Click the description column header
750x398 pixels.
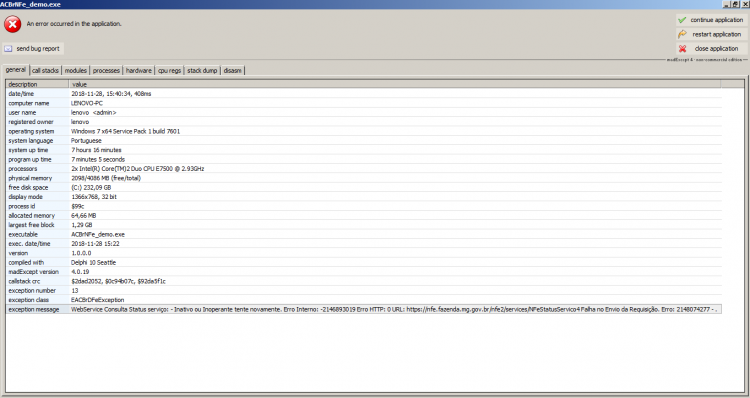pyautogui.click(x=37, y=84)
